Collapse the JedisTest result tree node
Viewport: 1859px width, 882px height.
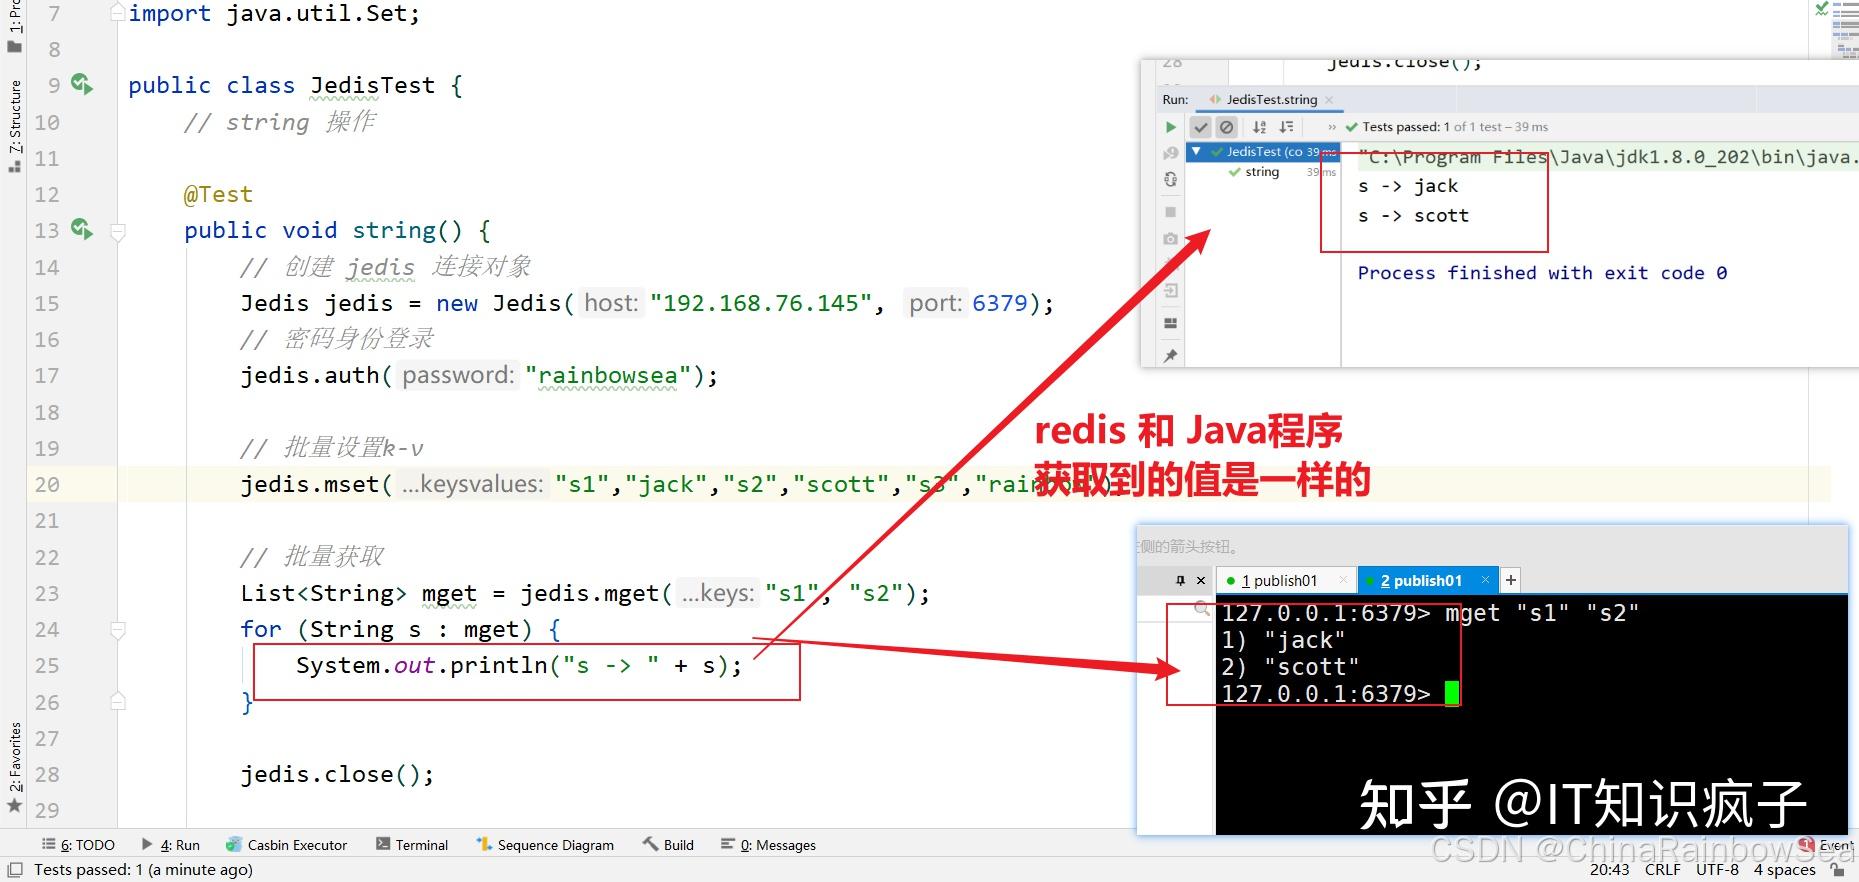coord(1196,151)
